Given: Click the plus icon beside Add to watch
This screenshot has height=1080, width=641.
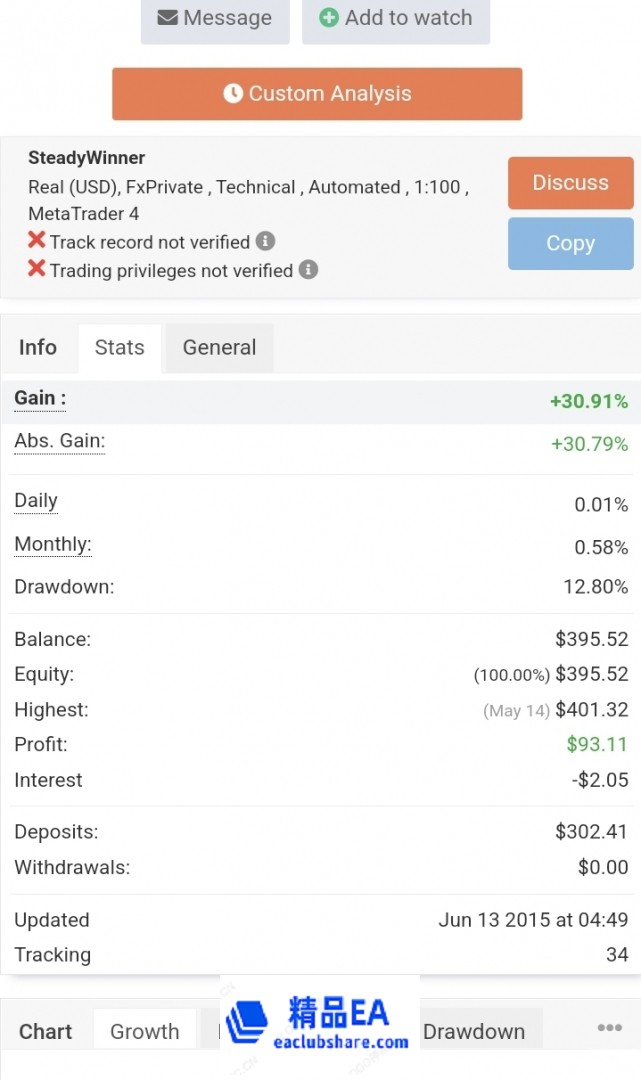Looking at the screenshot, I should coord(329,18).
